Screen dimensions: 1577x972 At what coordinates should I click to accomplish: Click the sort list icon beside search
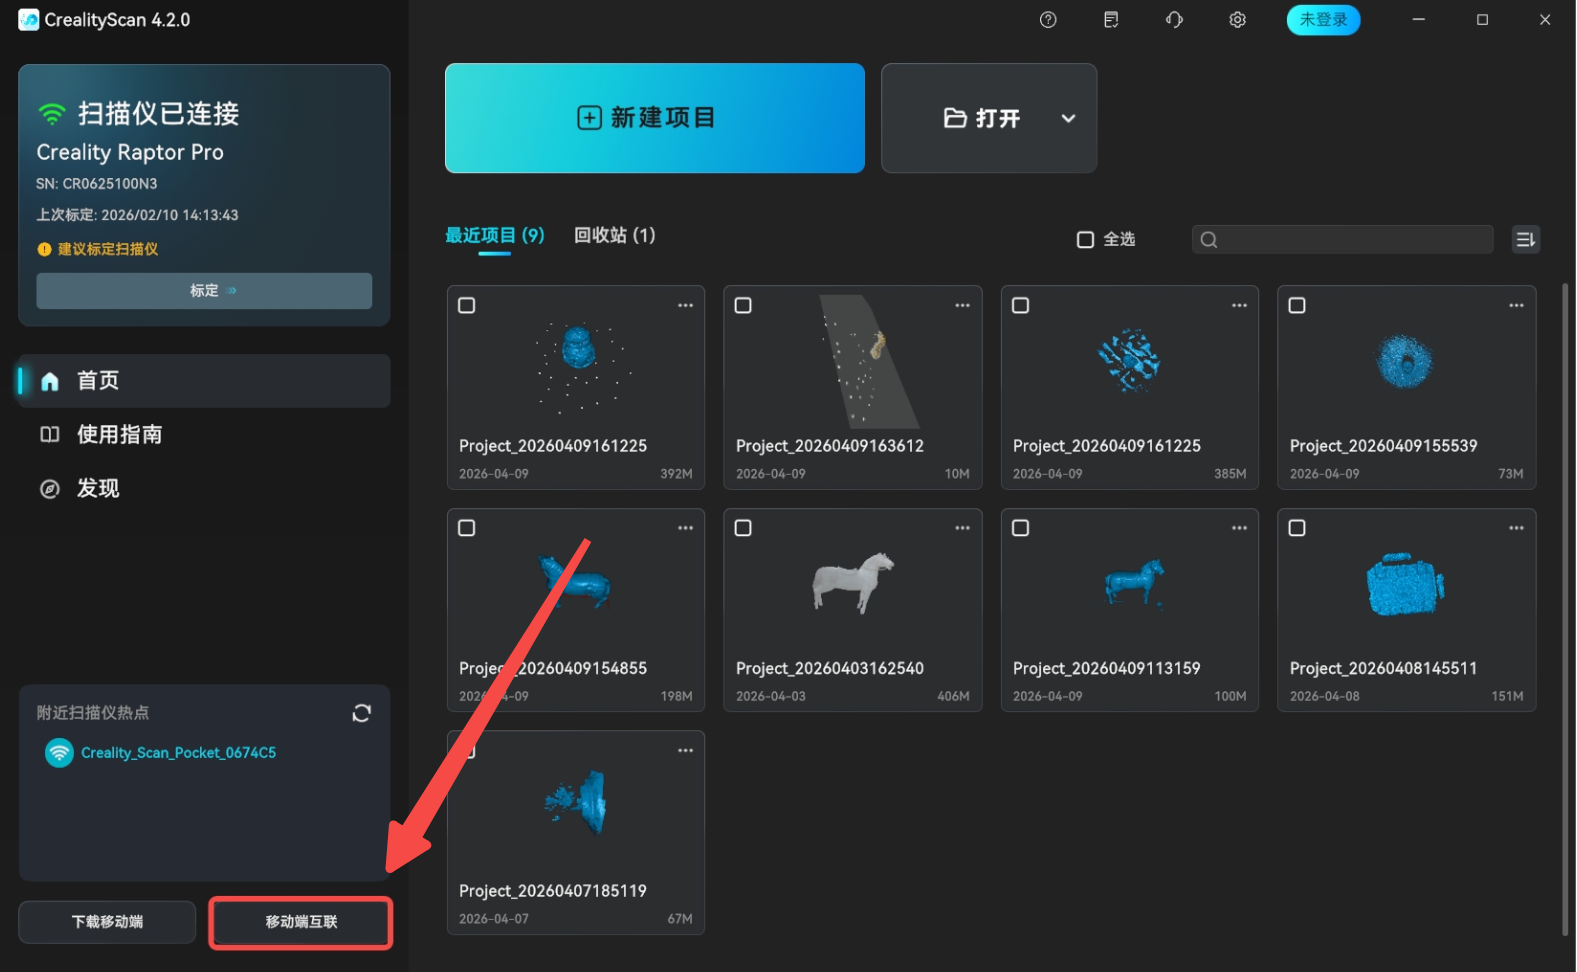click(1525, 240)
